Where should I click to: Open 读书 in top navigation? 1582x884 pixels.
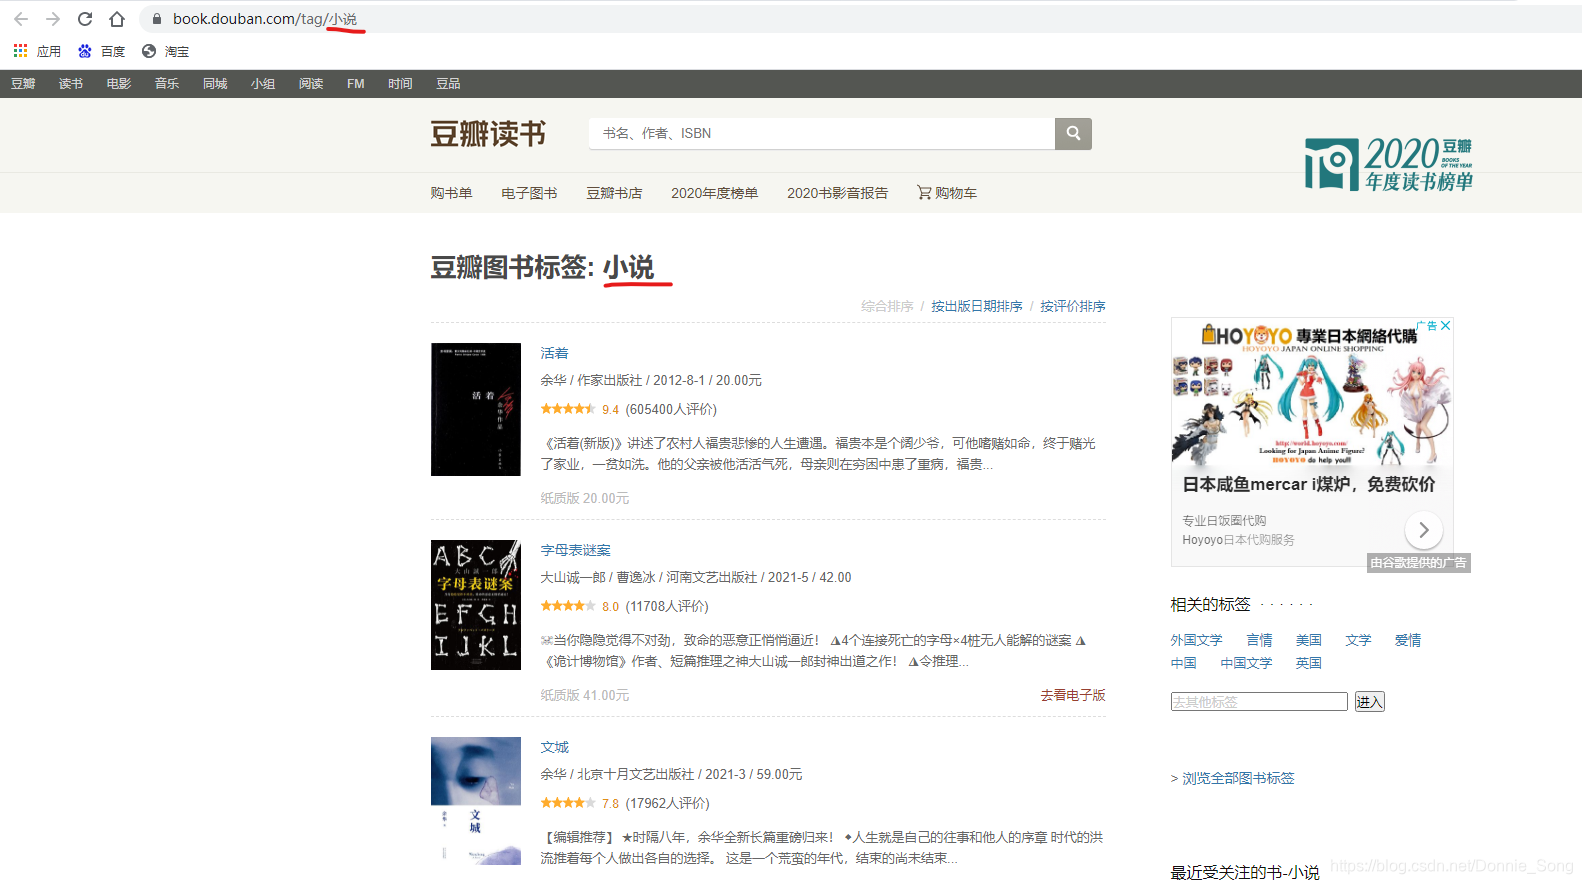click(x=71, y=84)
